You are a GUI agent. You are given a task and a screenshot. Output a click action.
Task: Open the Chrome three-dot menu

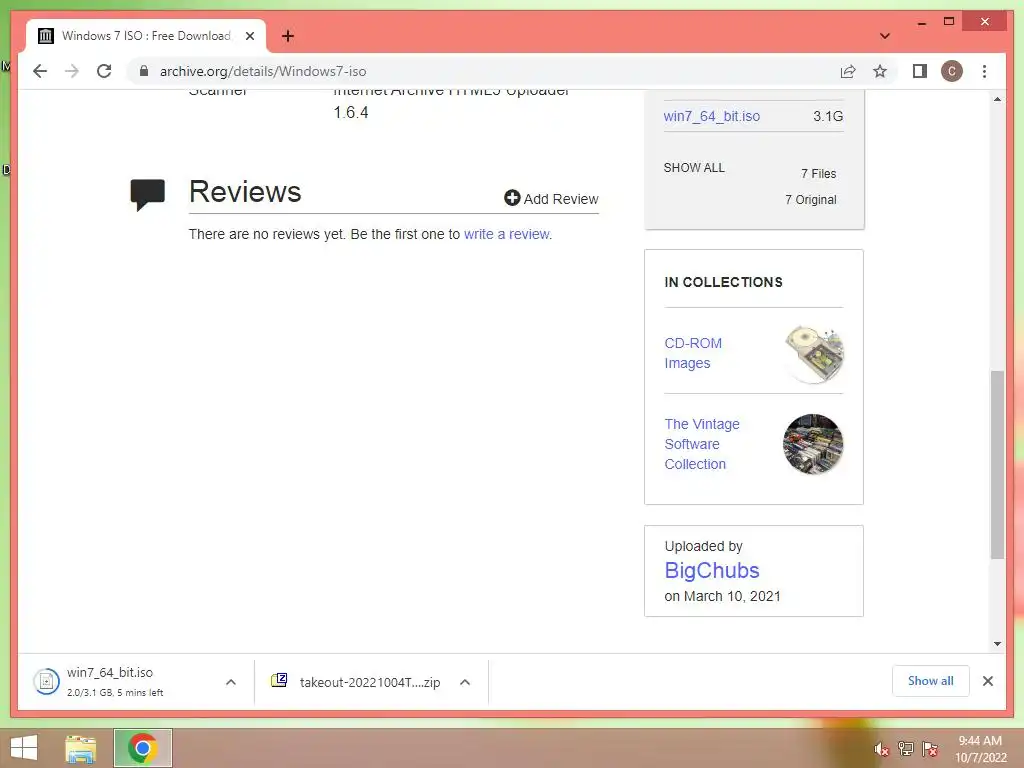(x=984, y=71)
